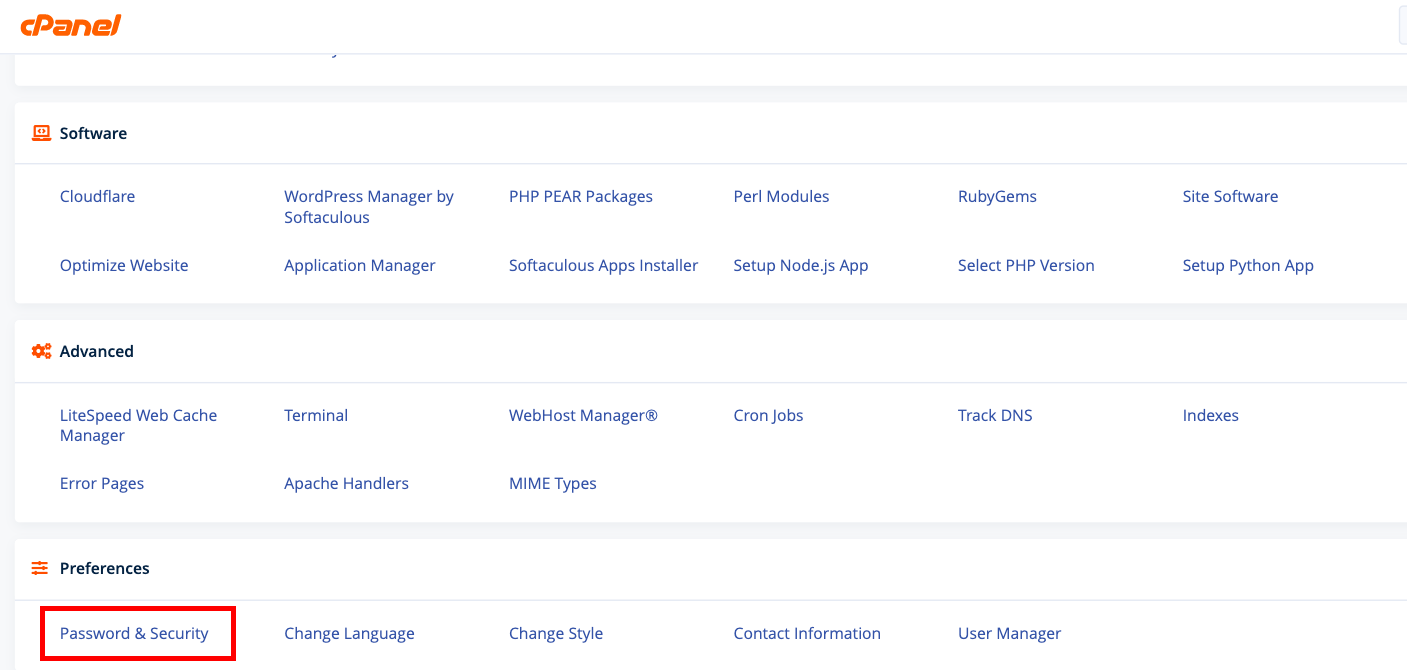Viewport: 1407px width, 670px height.
Task: Open Setup Python App
Action: 1247,265
